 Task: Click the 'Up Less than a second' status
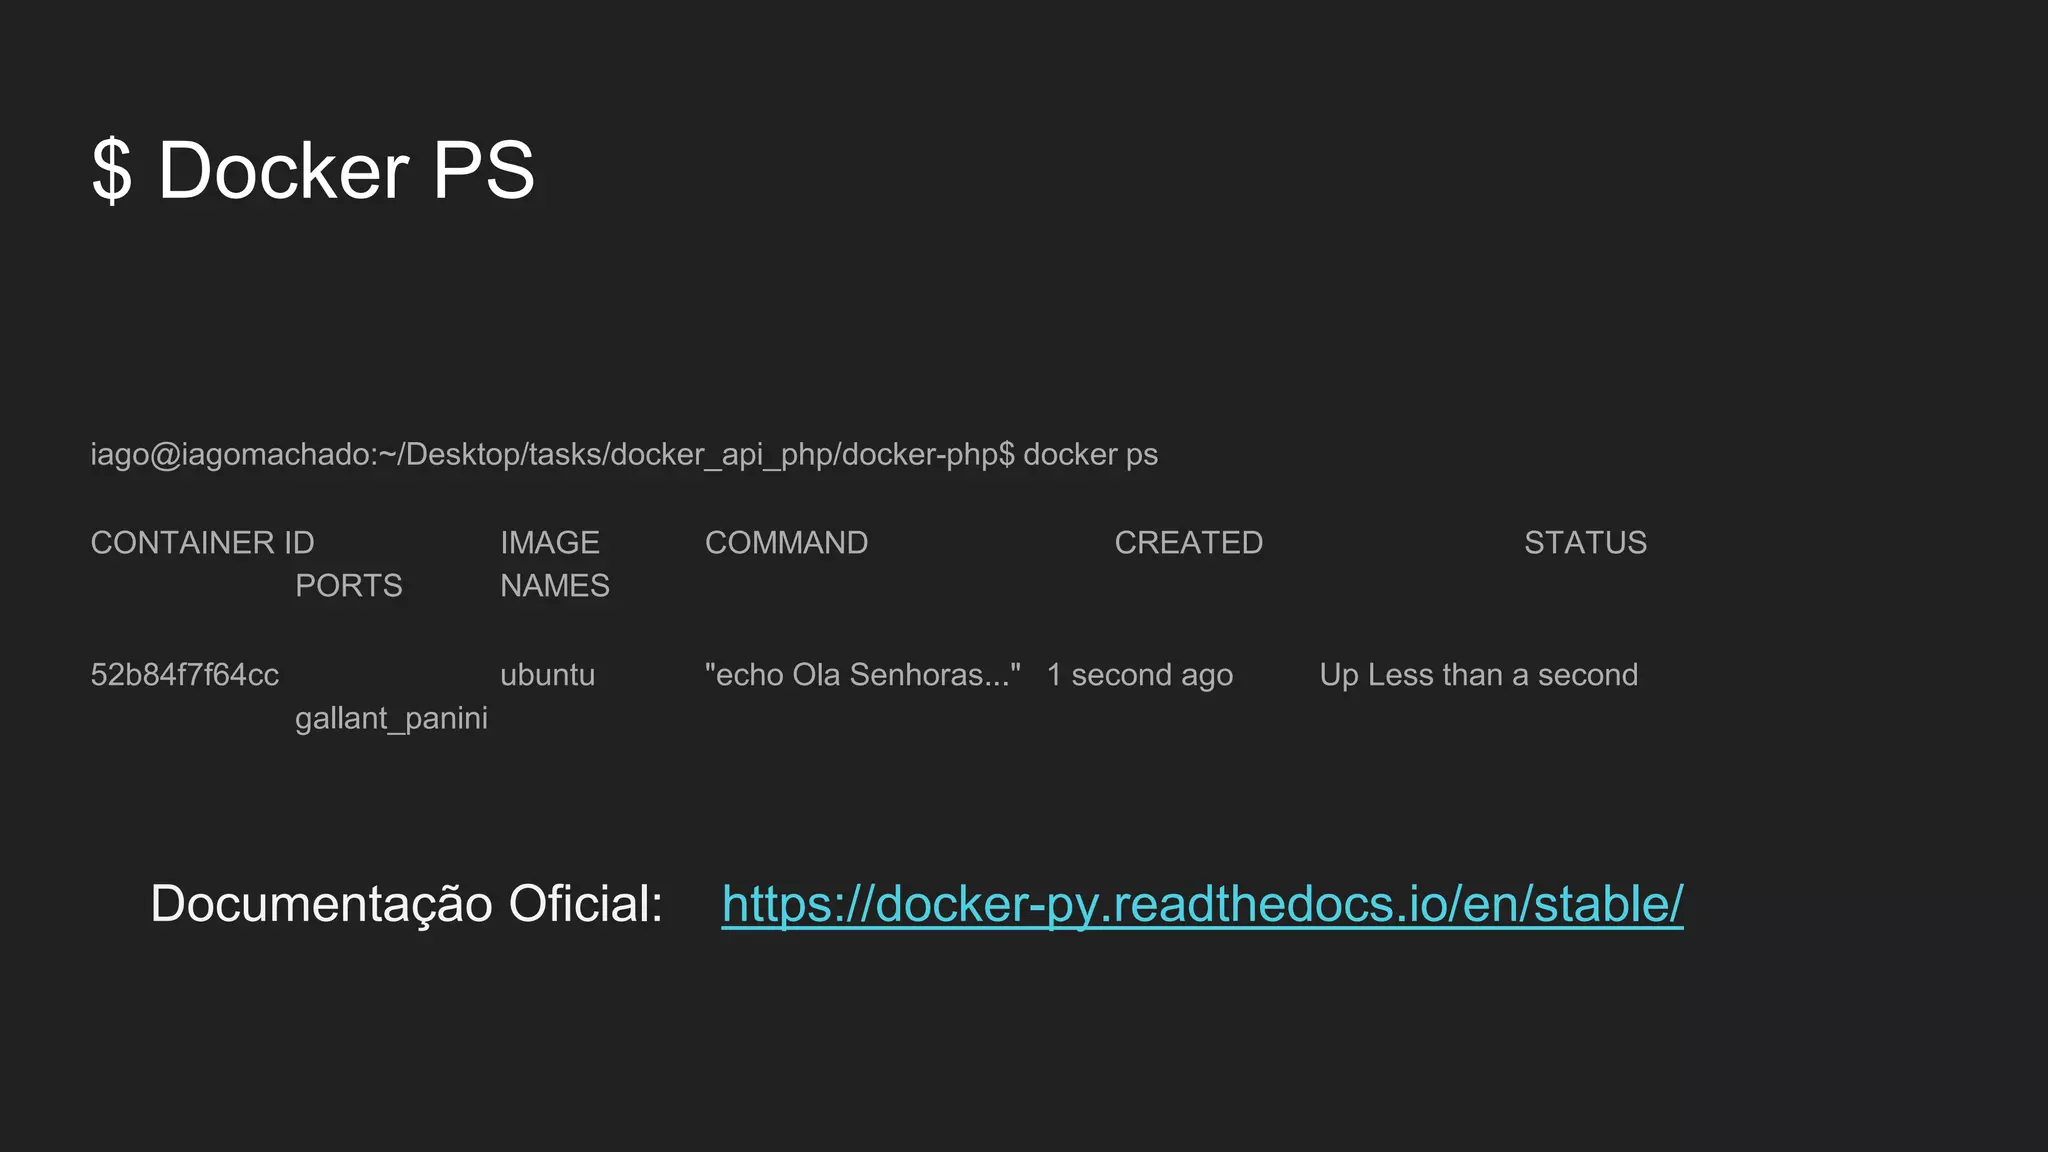[1479, 676]
